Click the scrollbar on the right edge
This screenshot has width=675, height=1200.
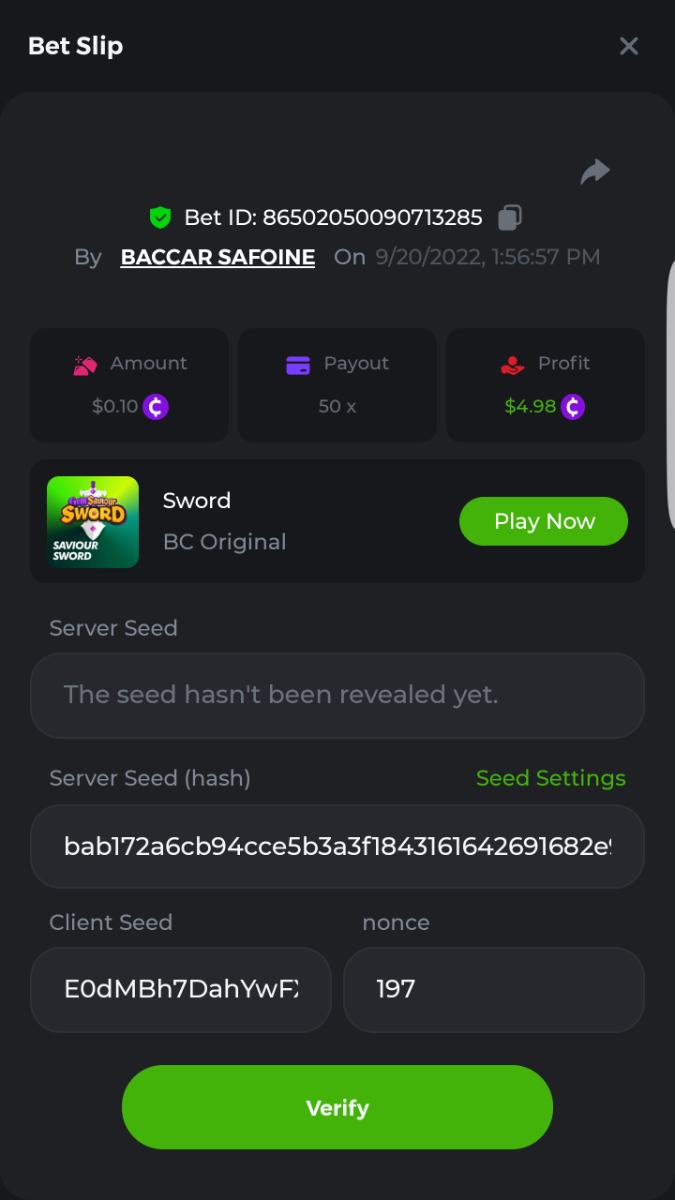coord(670,400)
